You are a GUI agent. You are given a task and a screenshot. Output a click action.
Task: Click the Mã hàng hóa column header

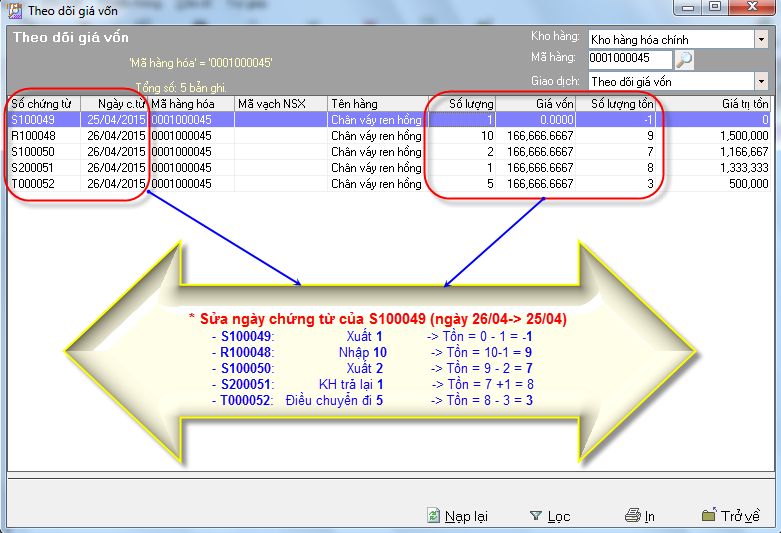click(x=190, y=103)
